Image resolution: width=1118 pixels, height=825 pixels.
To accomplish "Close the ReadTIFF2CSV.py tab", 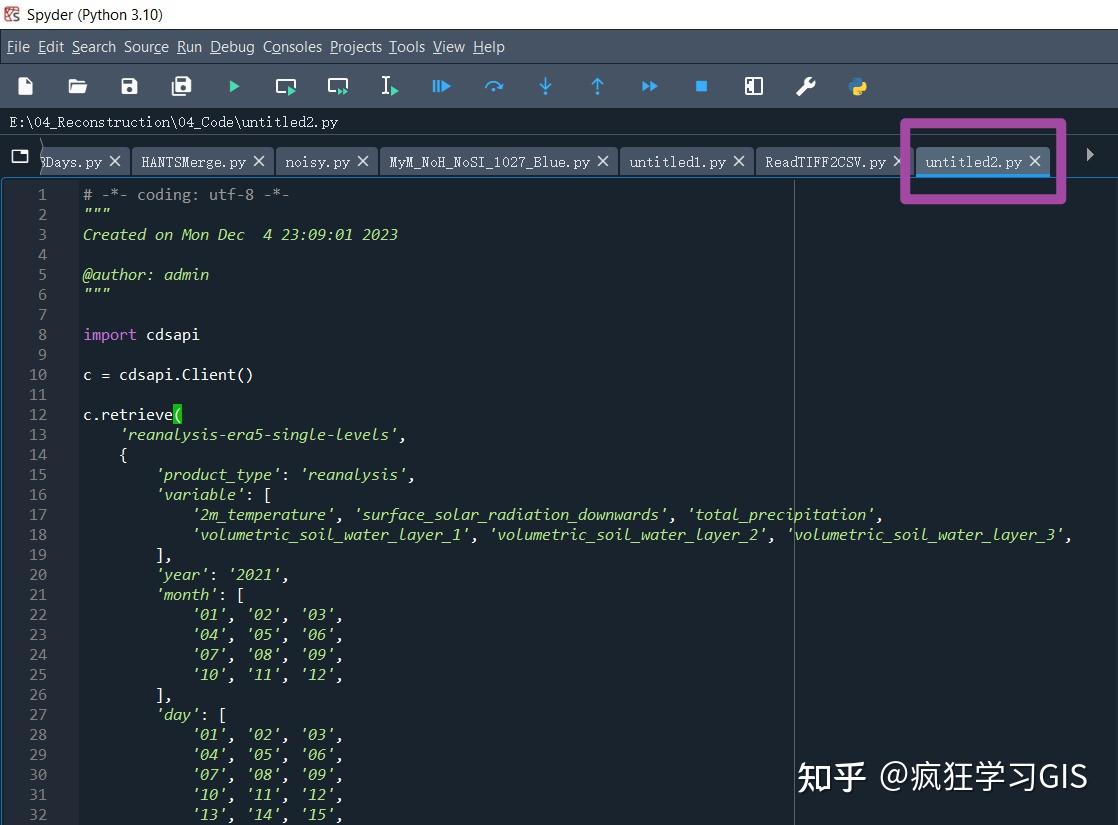I will click(x=897, y=160).
